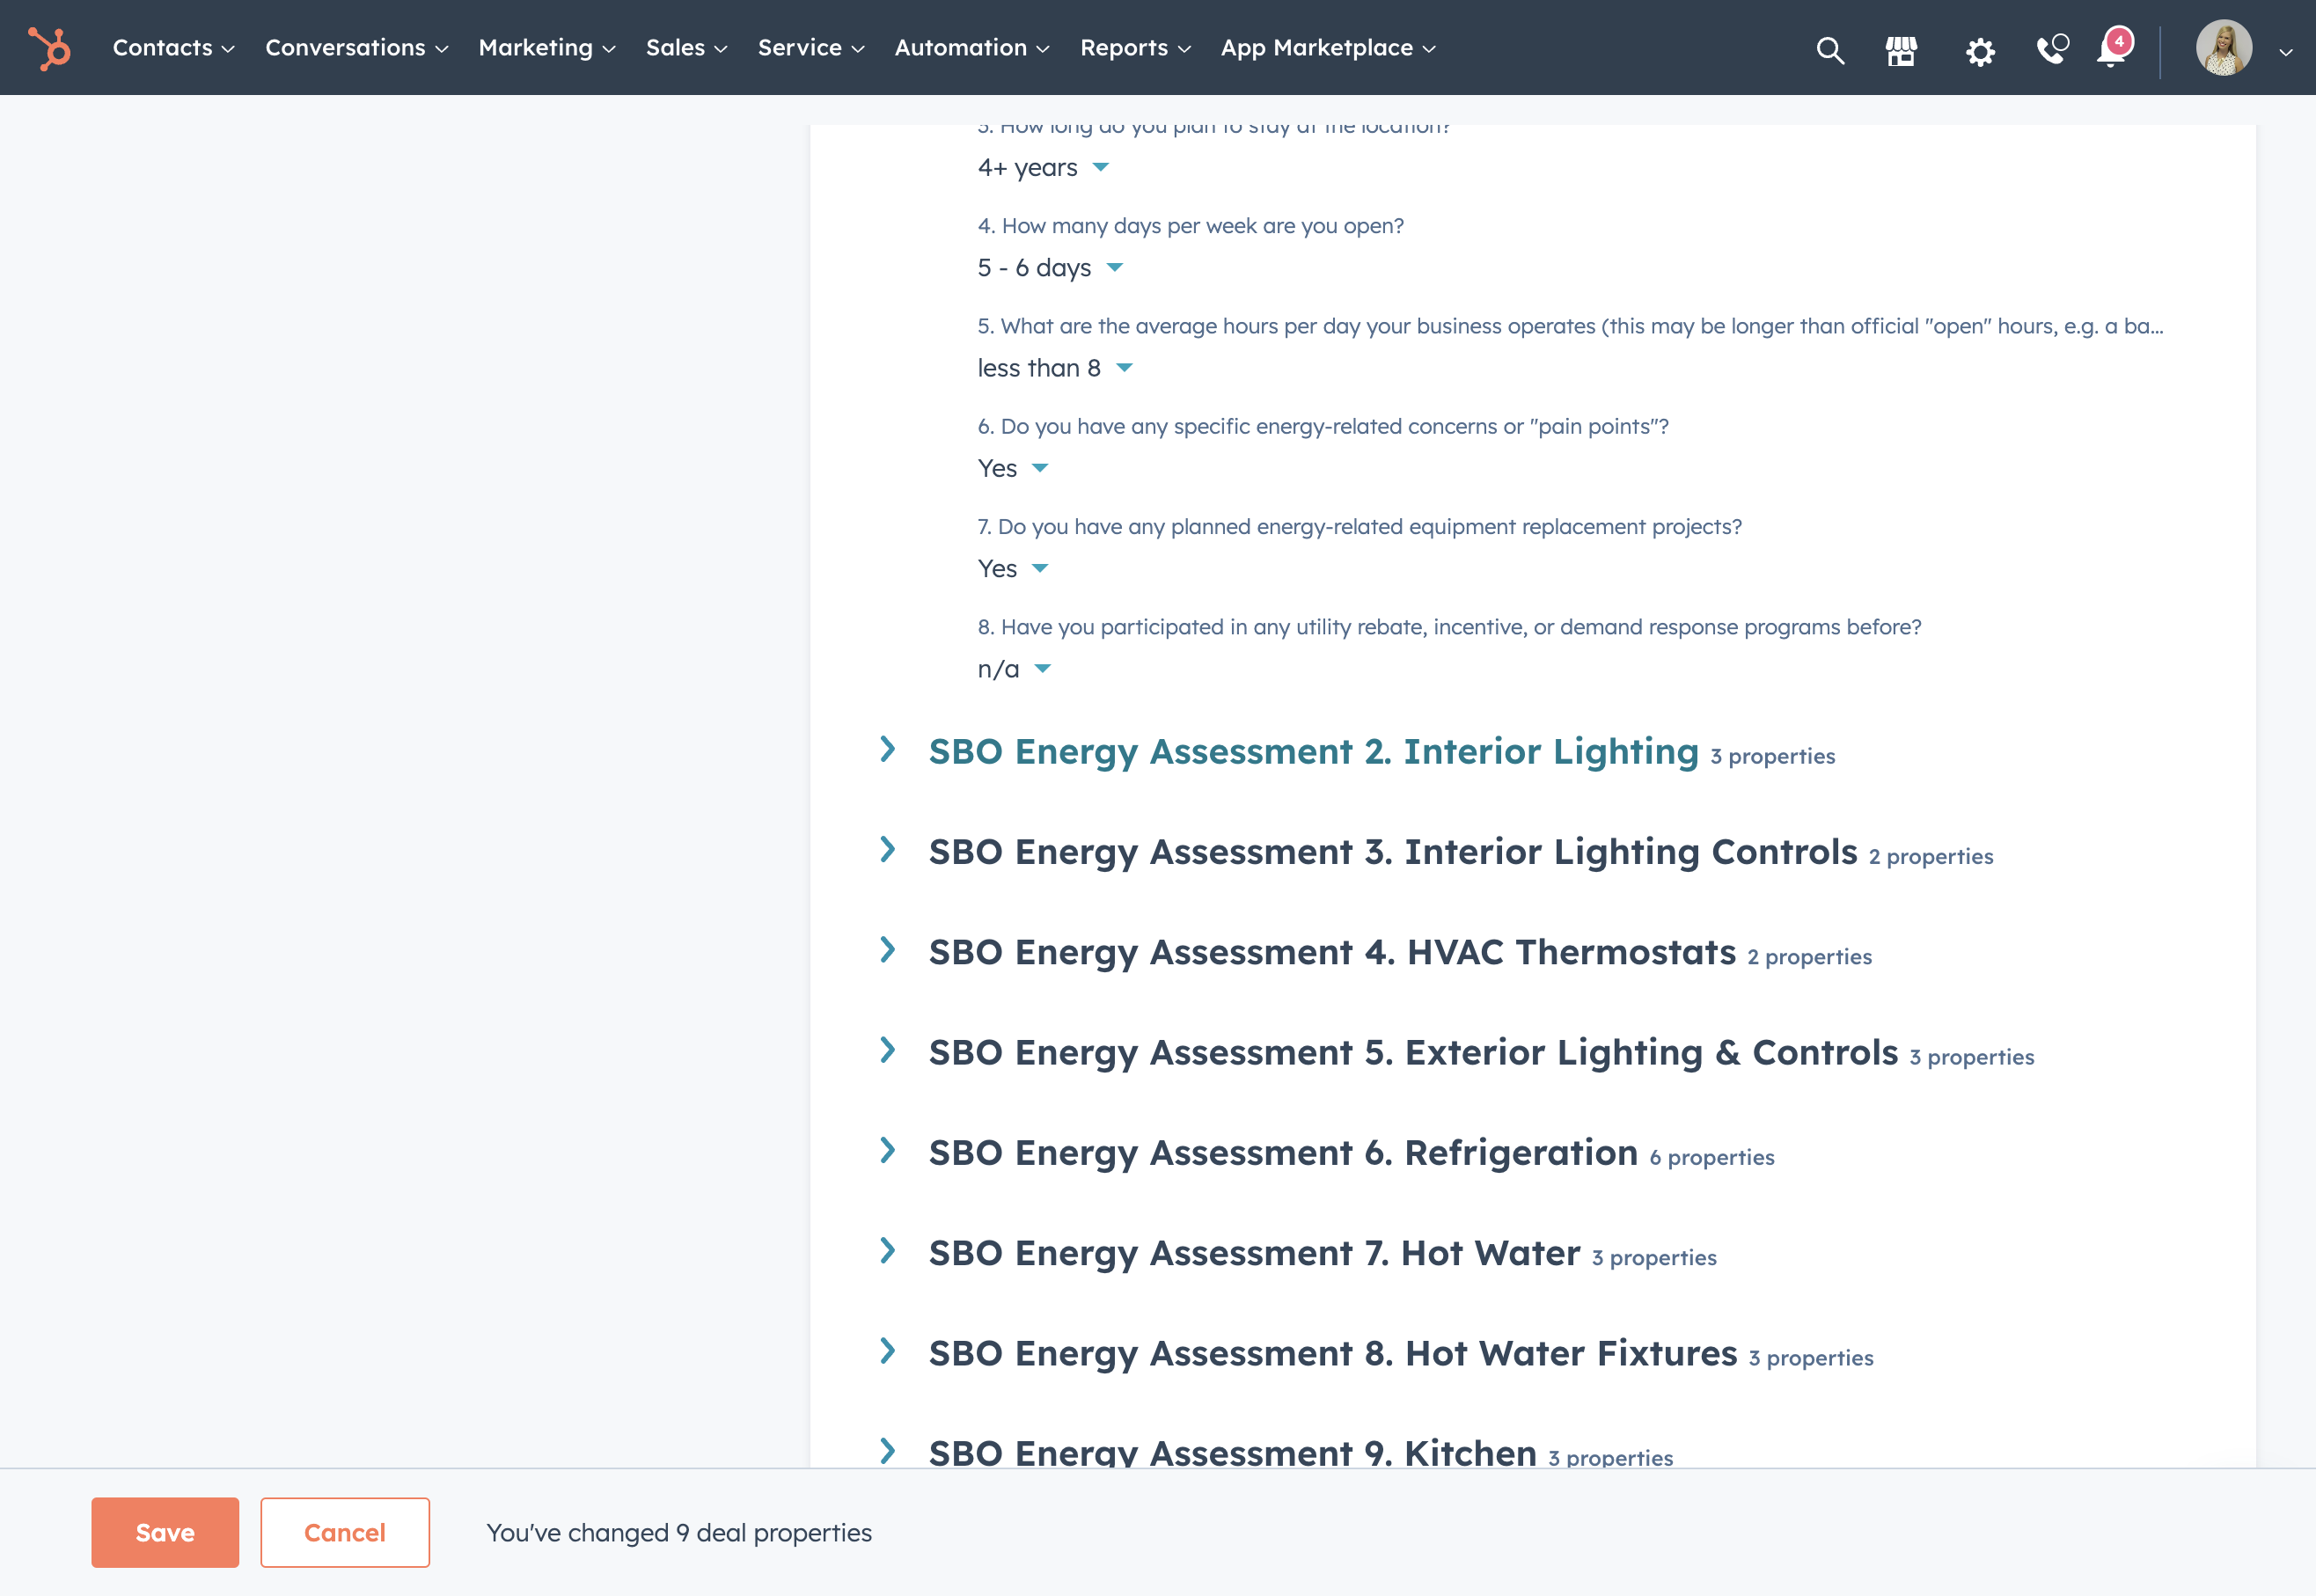Open the settings gear icon
Screen dimensions: 2316x1596
point(1980,51)
